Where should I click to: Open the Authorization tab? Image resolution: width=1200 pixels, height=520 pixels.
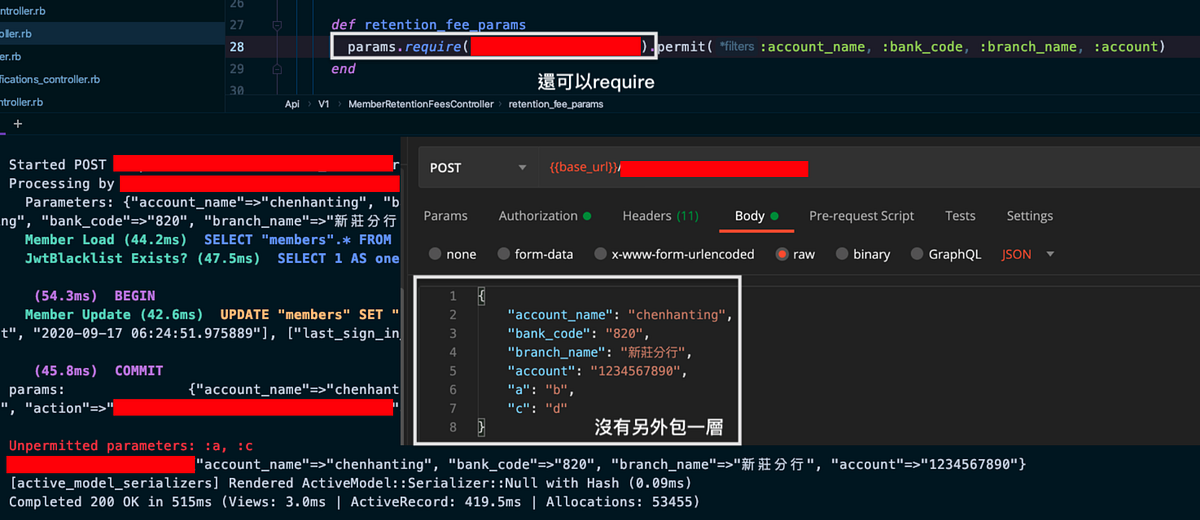tap(545, 216)
